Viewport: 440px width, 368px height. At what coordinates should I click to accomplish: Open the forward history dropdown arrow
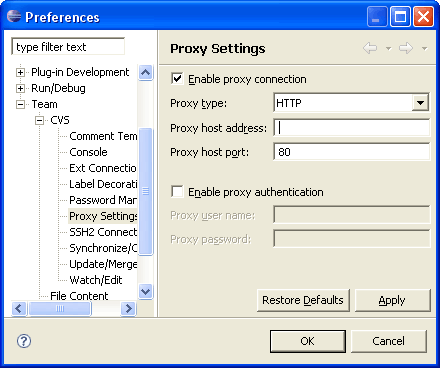tap(424, 49)
